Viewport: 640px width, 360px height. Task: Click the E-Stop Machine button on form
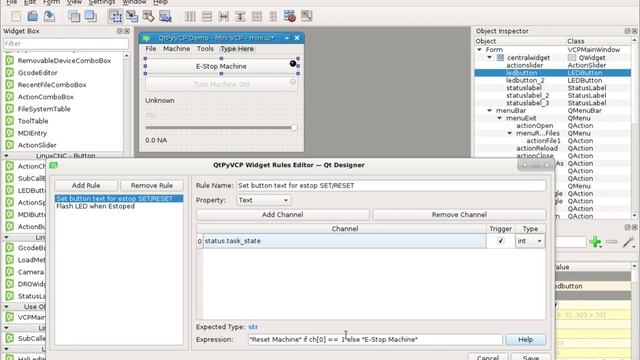(221, 66)
